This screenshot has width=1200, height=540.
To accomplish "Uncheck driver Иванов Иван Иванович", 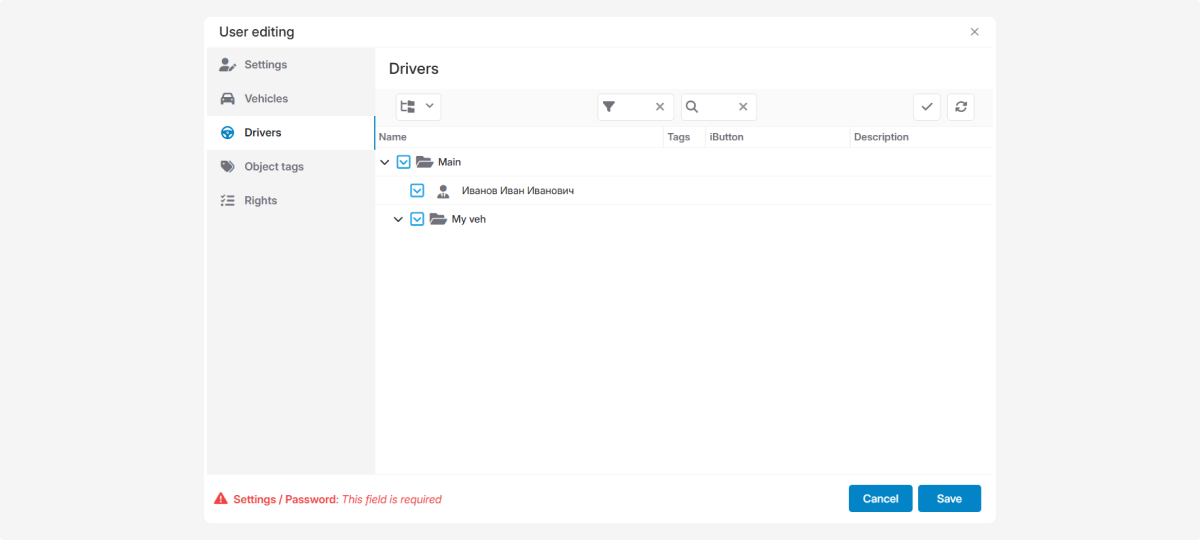I will pos(418,191).
